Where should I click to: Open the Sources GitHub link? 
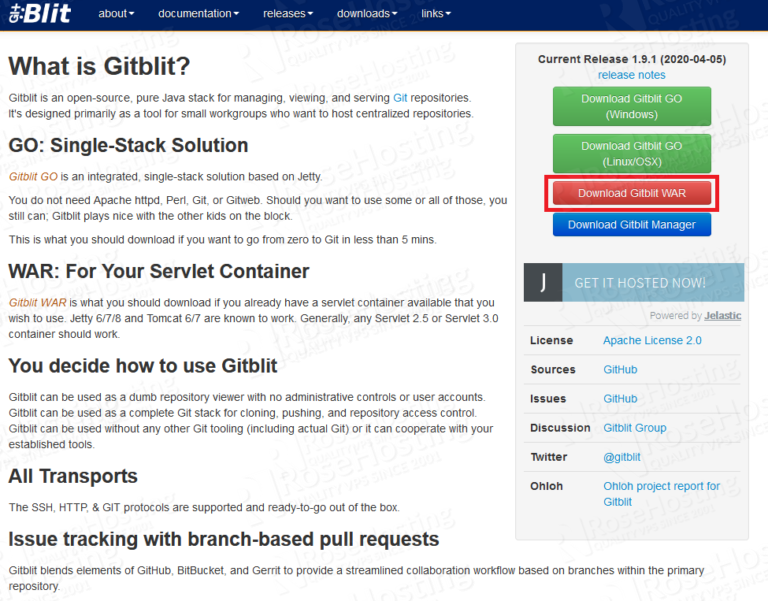tap(620, 370)
